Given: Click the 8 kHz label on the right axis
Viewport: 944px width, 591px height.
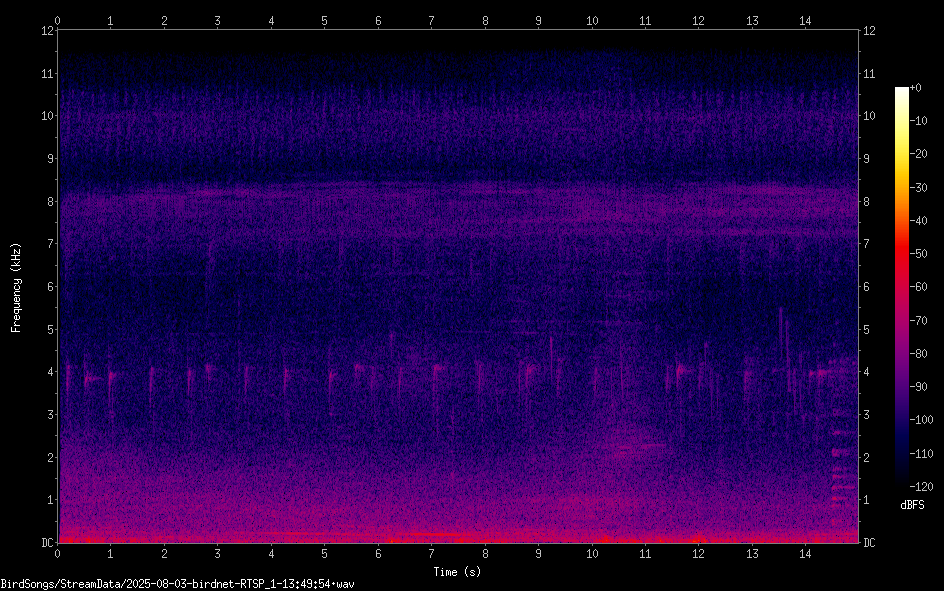Looking at the screenshot, I should point(866,202).
